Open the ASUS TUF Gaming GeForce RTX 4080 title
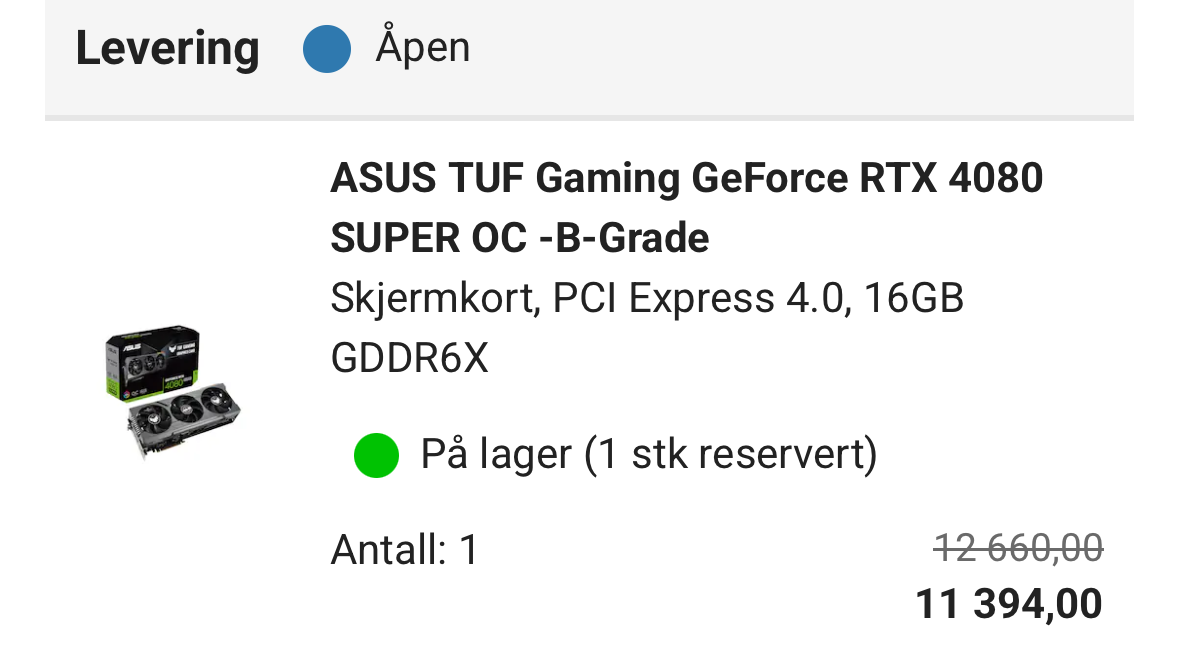This screenshot has height=671, width=1179. pyautogui.click(x=686, y=178)
